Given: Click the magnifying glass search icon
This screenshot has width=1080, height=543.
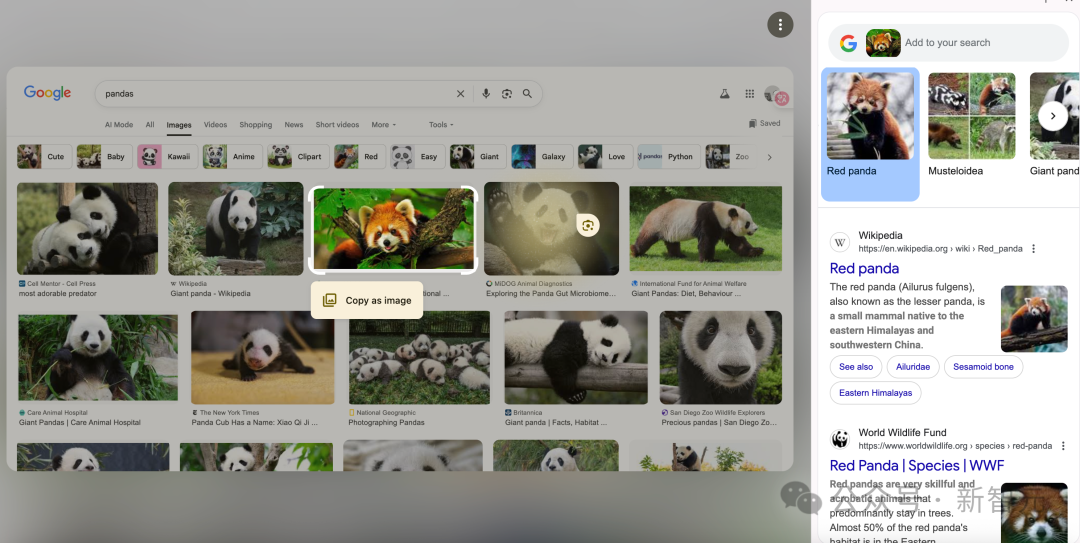Looking at the screenshot, I should coord(527,94).
